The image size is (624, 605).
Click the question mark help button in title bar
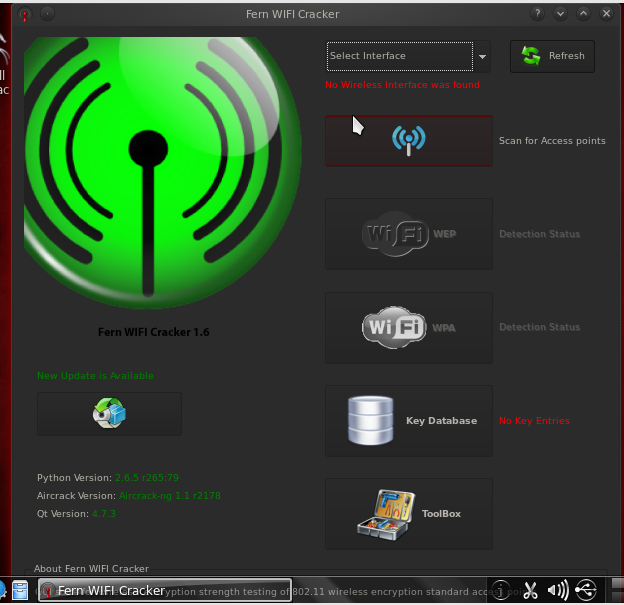coord(537,14)
